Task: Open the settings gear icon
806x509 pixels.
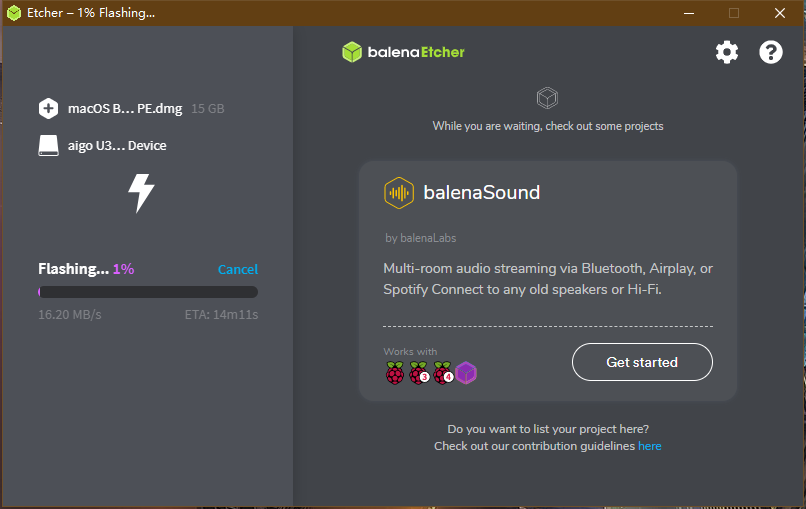Action: click(x=727, y=52)
